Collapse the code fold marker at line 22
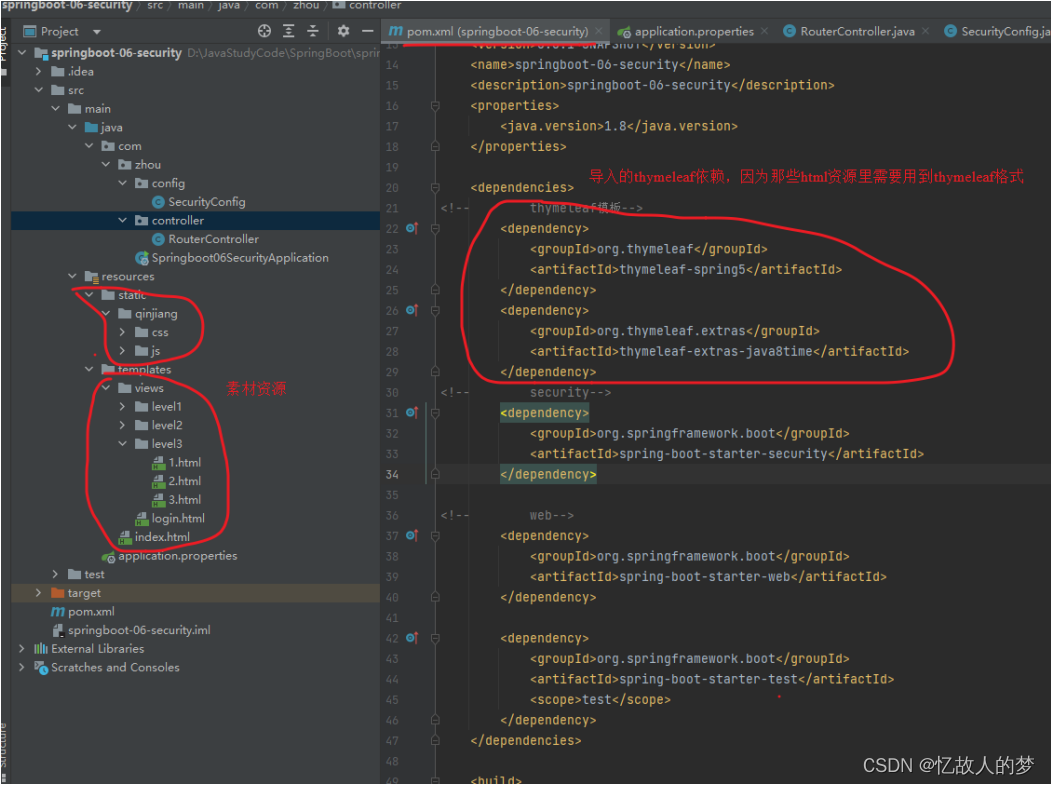 (x=435, y=228)
